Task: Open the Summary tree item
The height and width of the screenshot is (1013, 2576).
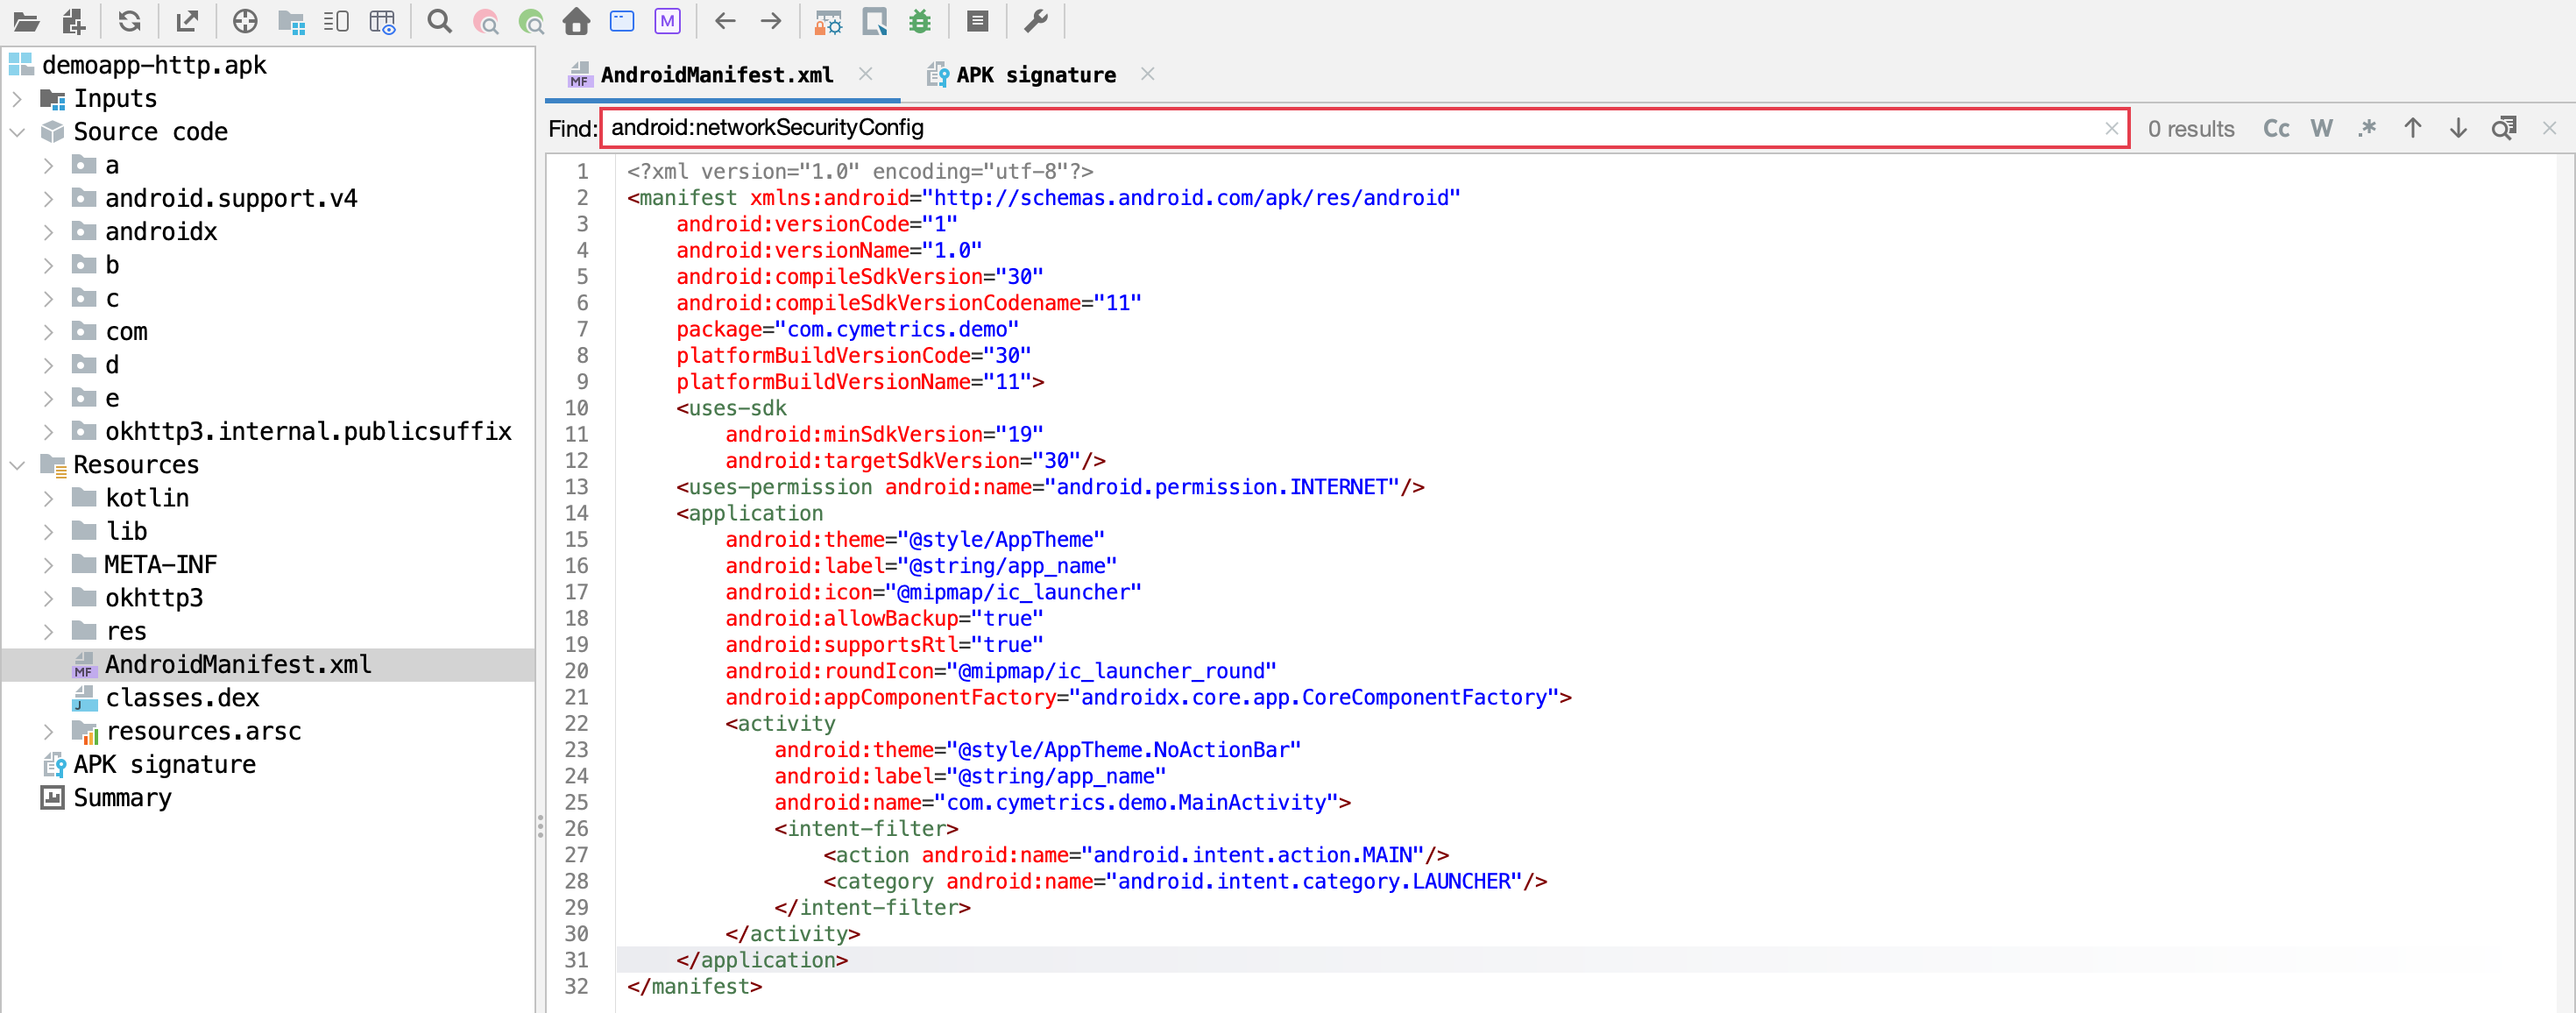Action: [x=122, y=798]
